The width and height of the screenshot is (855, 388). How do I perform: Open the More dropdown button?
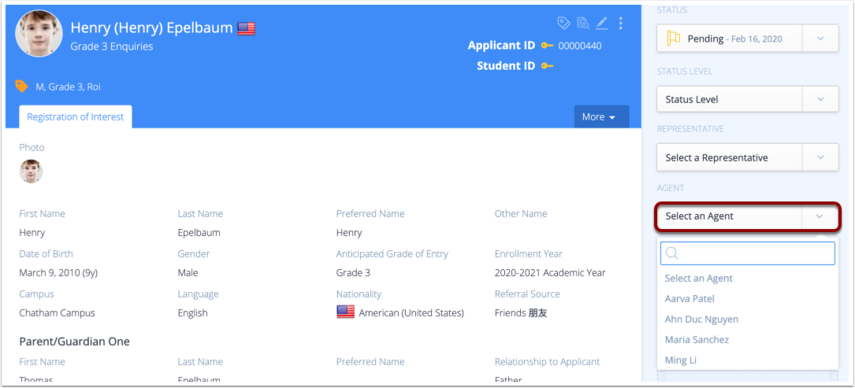(601, 117)
